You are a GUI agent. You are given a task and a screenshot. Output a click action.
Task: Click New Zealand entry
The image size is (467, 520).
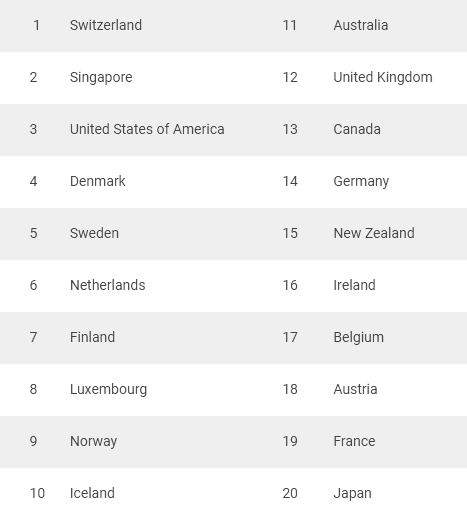(x=374, y=233)
